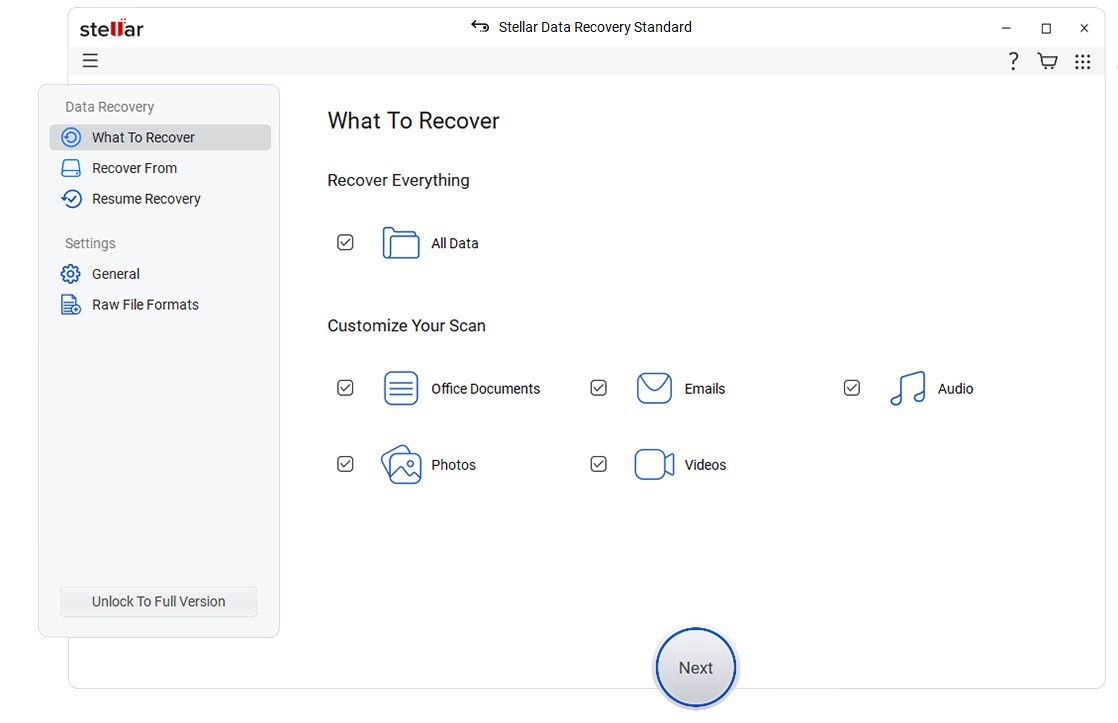Click the Next button
Viewport: 1118px width, 723px height.
[695, 667]
